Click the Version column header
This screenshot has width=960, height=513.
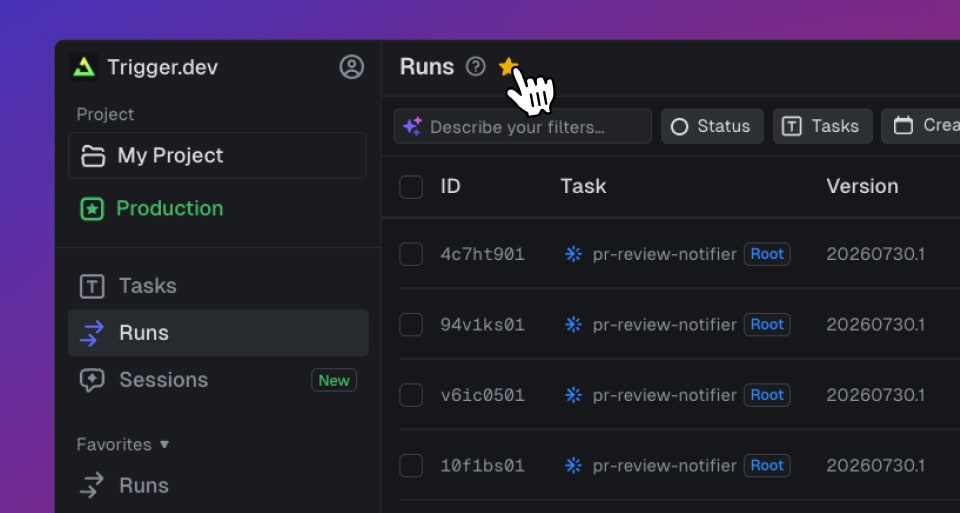coord(862,186)
